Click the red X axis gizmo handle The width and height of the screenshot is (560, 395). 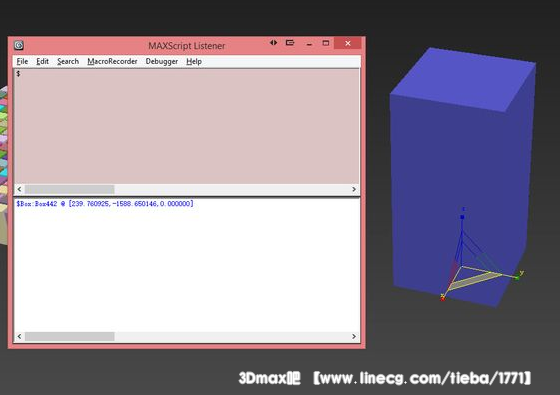(443, 298)
